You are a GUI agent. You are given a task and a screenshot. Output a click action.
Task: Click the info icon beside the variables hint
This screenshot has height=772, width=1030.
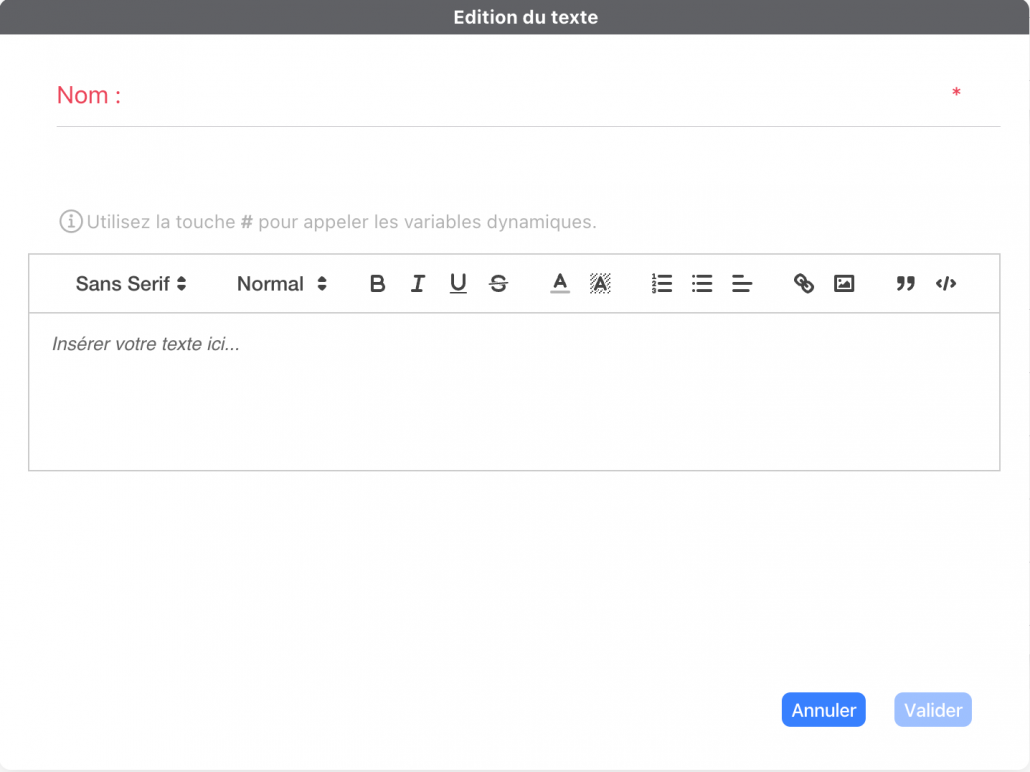coord(70,222)
